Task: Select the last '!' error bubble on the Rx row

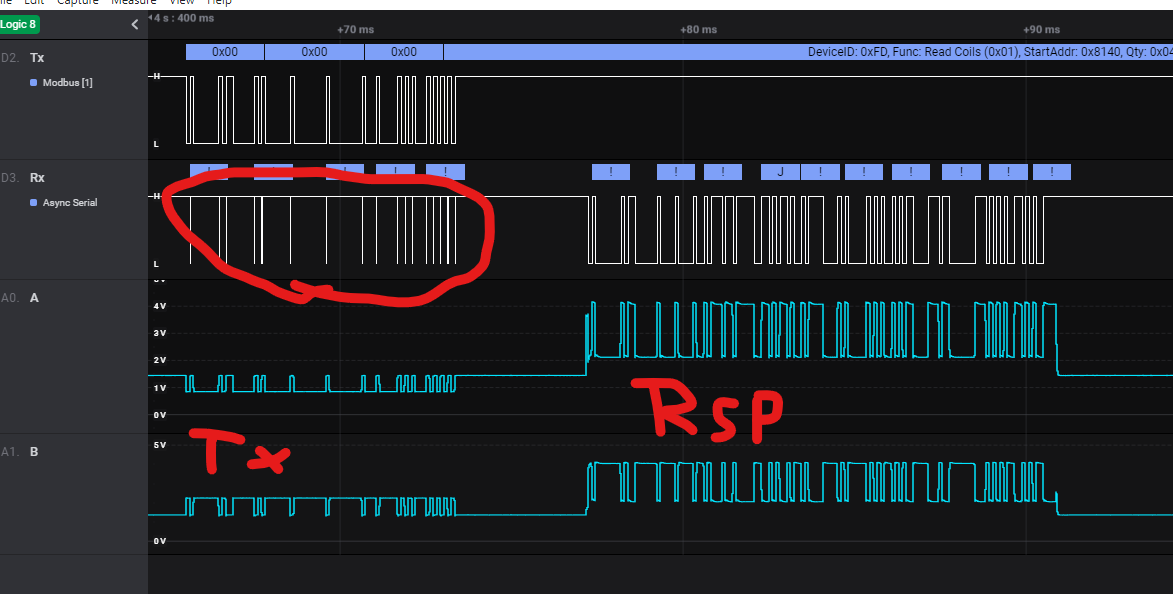Action: coord(1052,172)
